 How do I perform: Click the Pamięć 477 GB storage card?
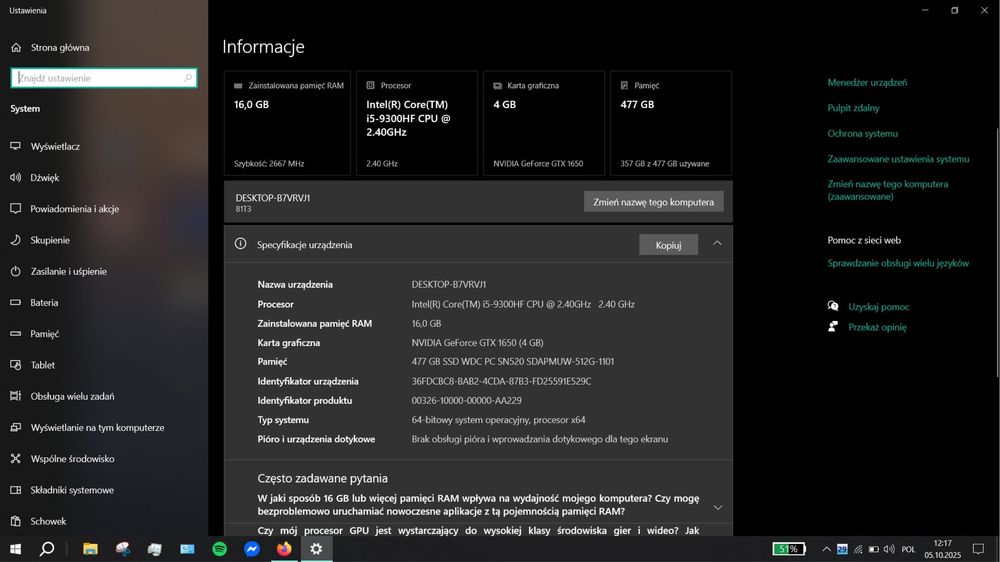(670, 123)
